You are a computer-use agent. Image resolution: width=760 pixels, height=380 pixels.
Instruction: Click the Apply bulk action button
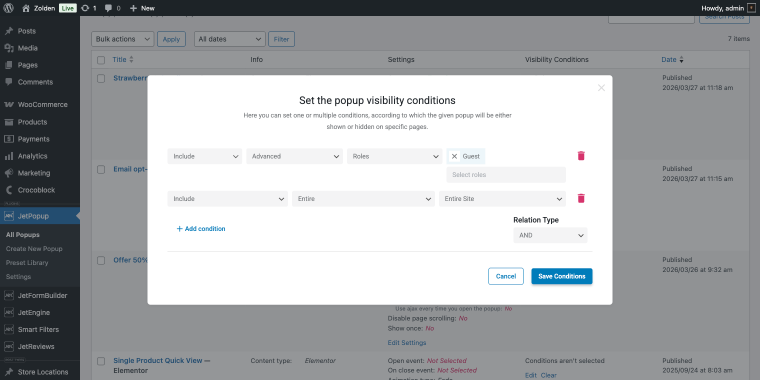(171, 39)
